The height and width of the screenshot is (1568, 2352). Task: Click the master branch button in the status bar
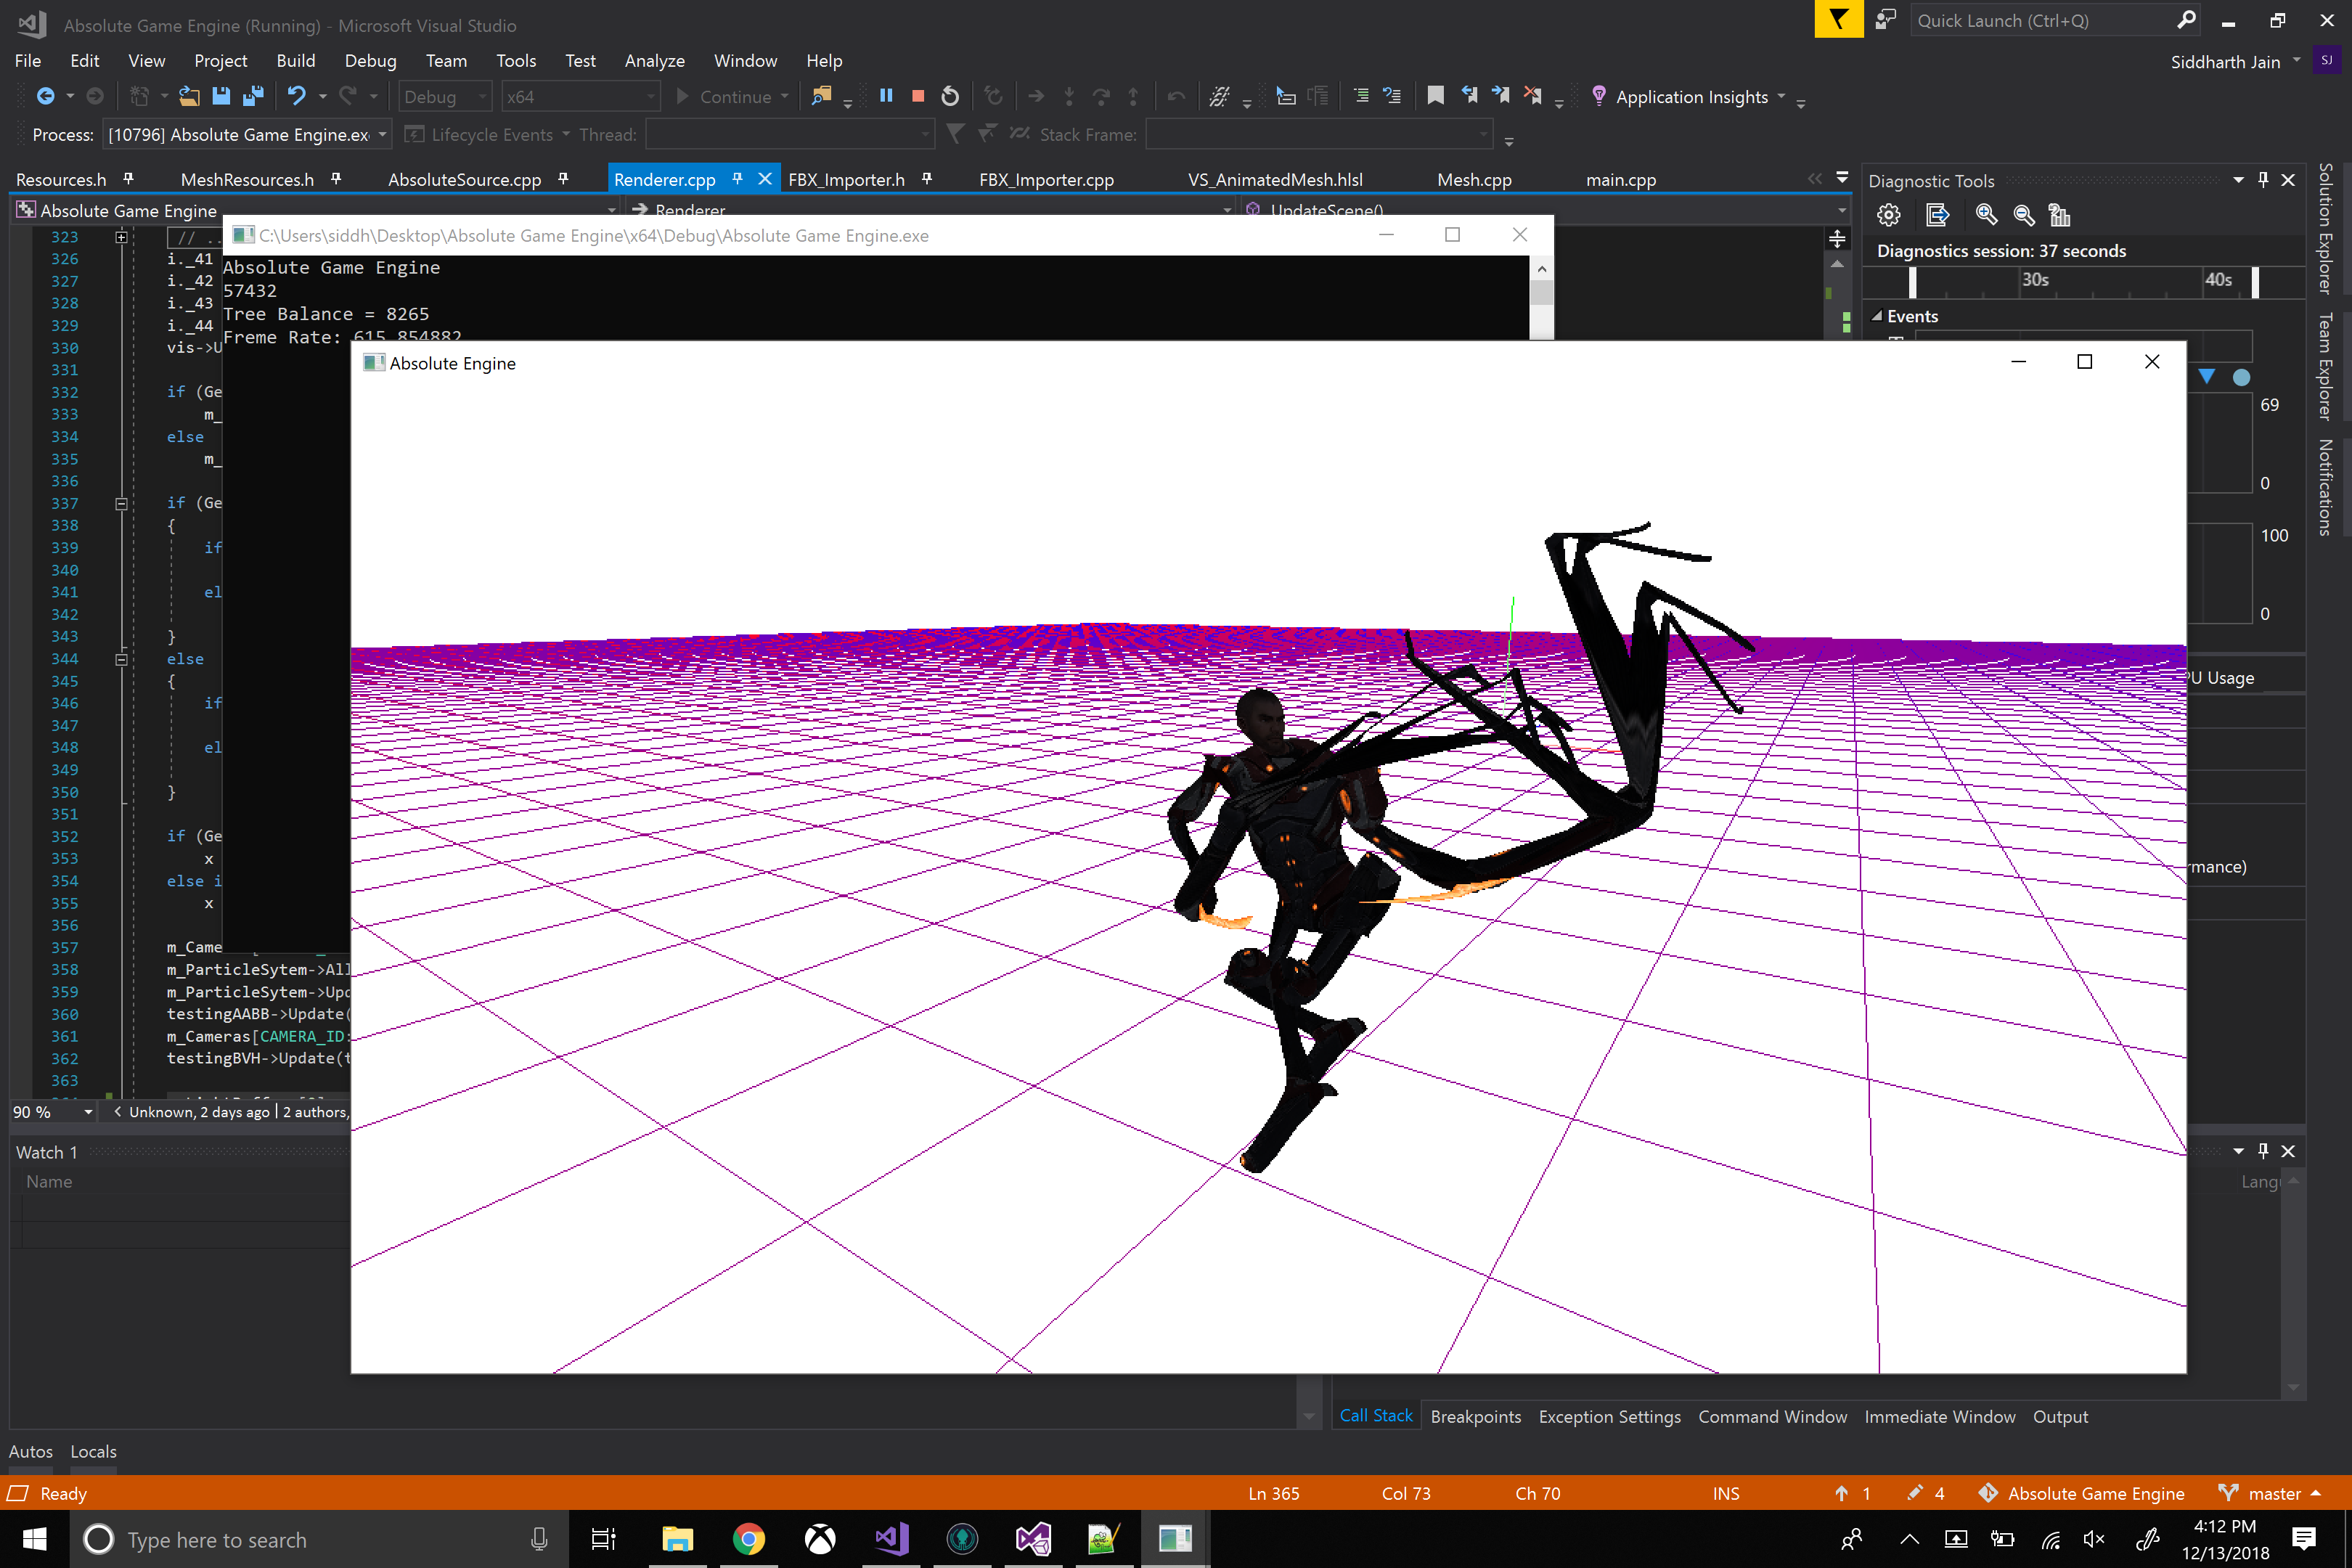(2270, 1493)
